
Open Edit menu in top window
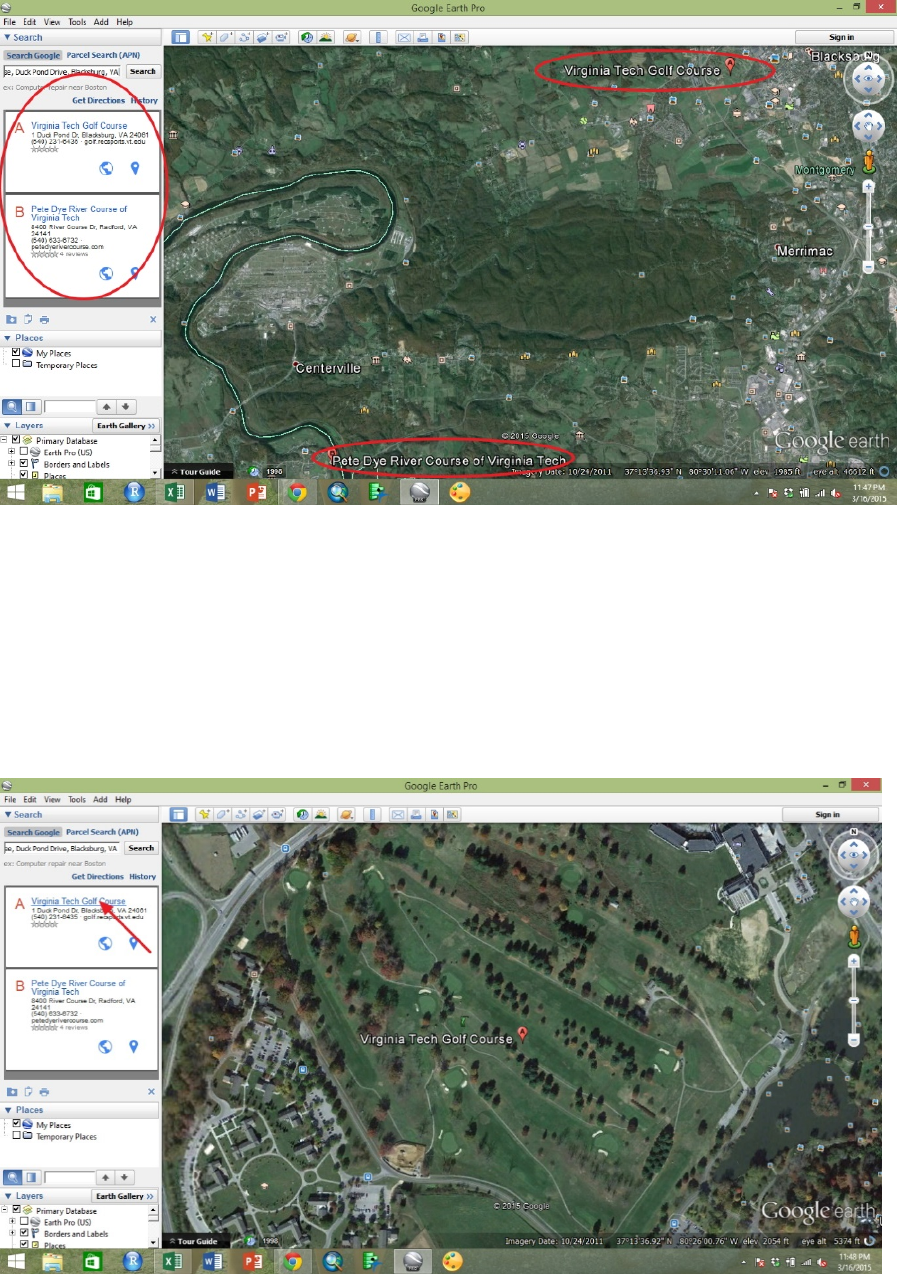pyautogui.click(x=31, y=21)
